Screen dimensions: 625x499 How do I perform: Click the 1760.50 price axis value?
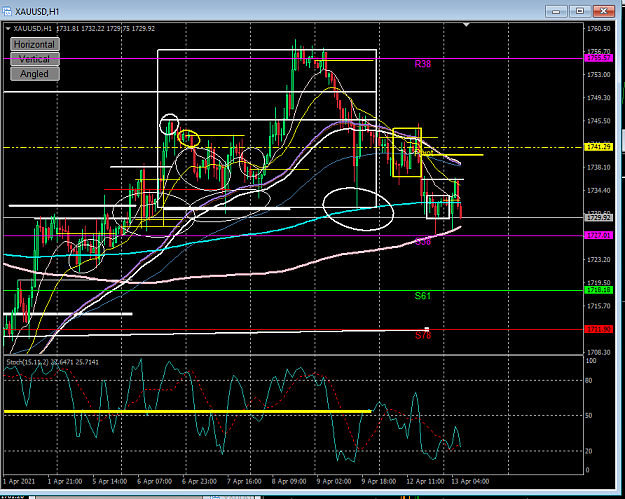point(598,29)
